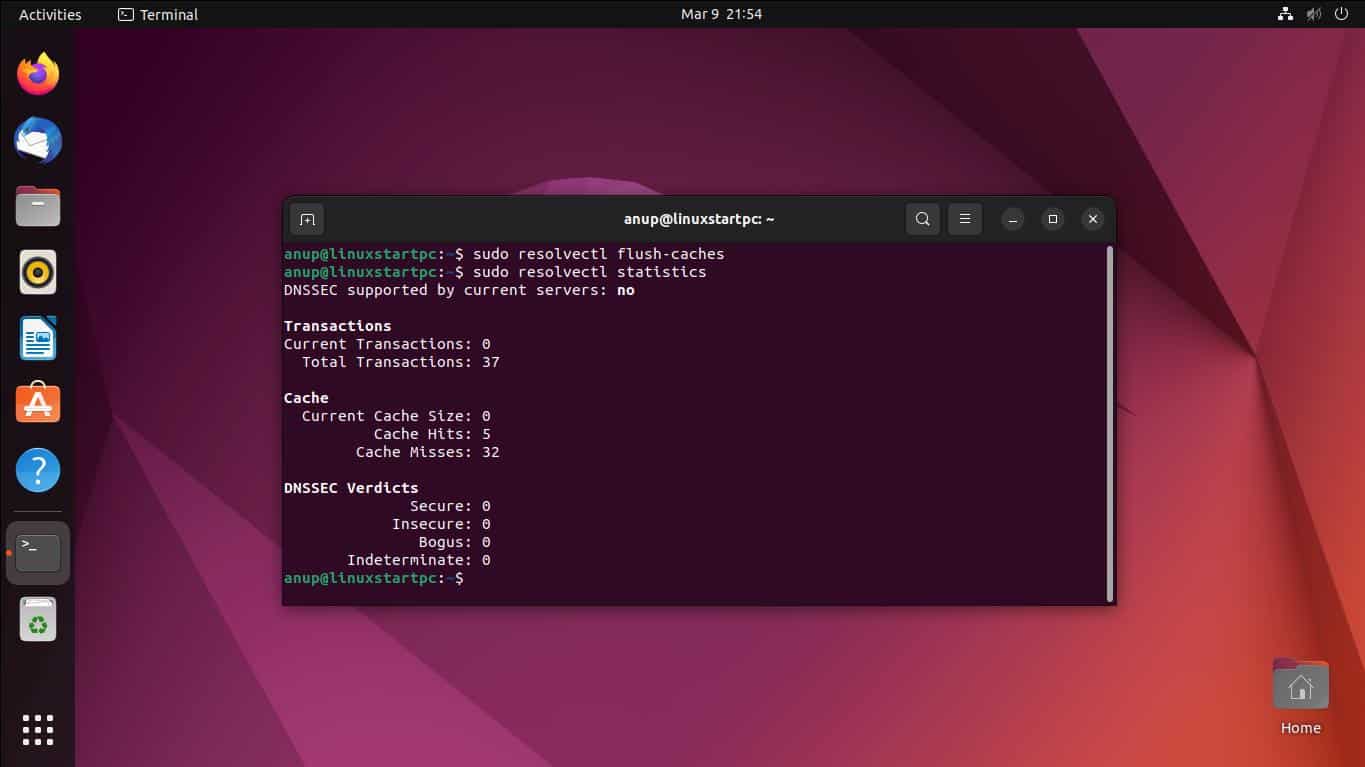Click the 'DNSSEC Verdicts' heading

[351, 488]
